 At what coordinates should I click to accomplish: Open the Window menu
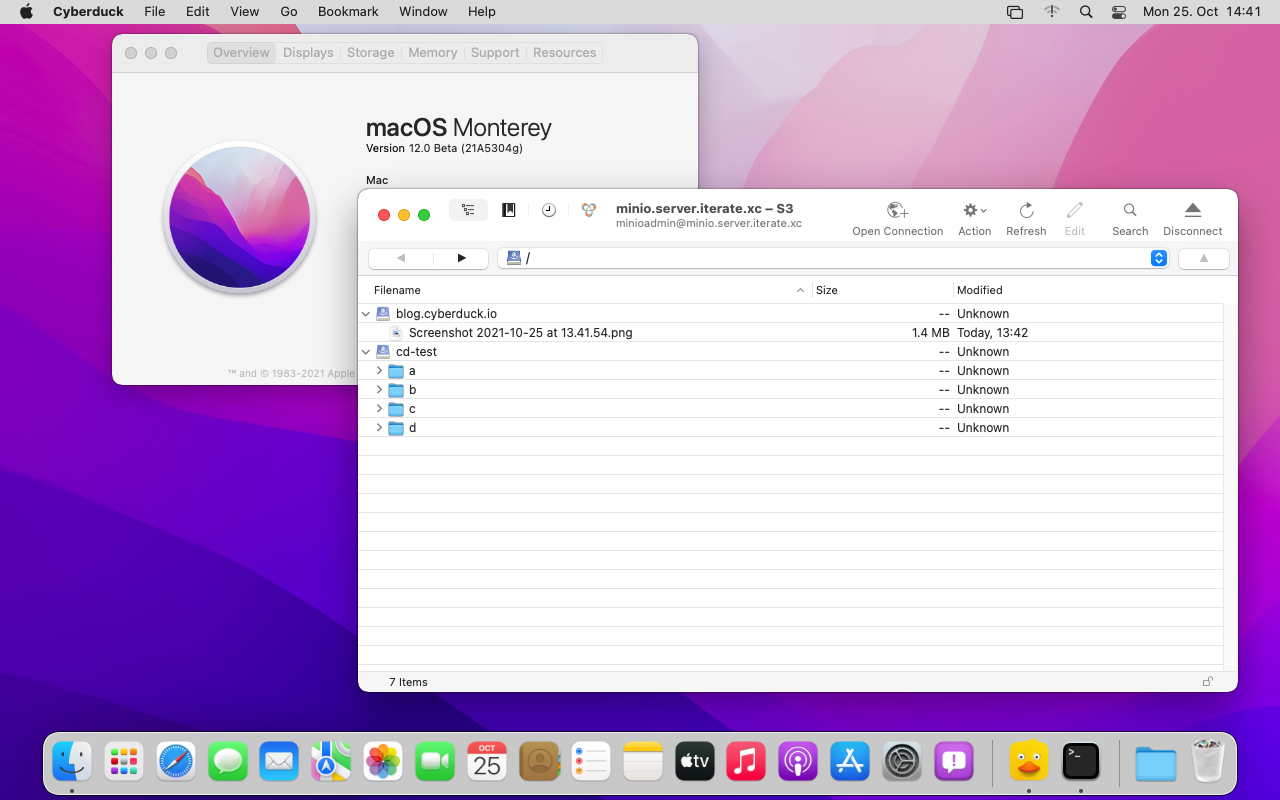[x=423, y=12]
